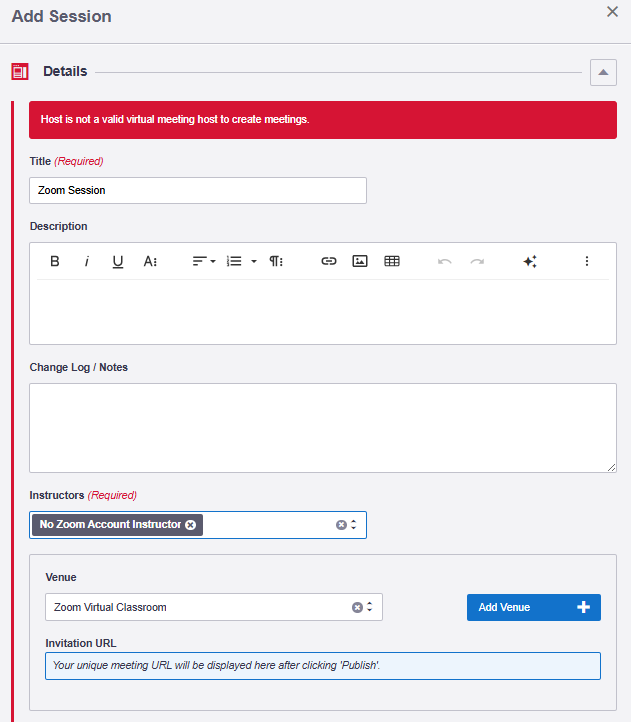Click the text alignment icon
The height and width of the screenshot is (722, 631).
tap(199, 261)
